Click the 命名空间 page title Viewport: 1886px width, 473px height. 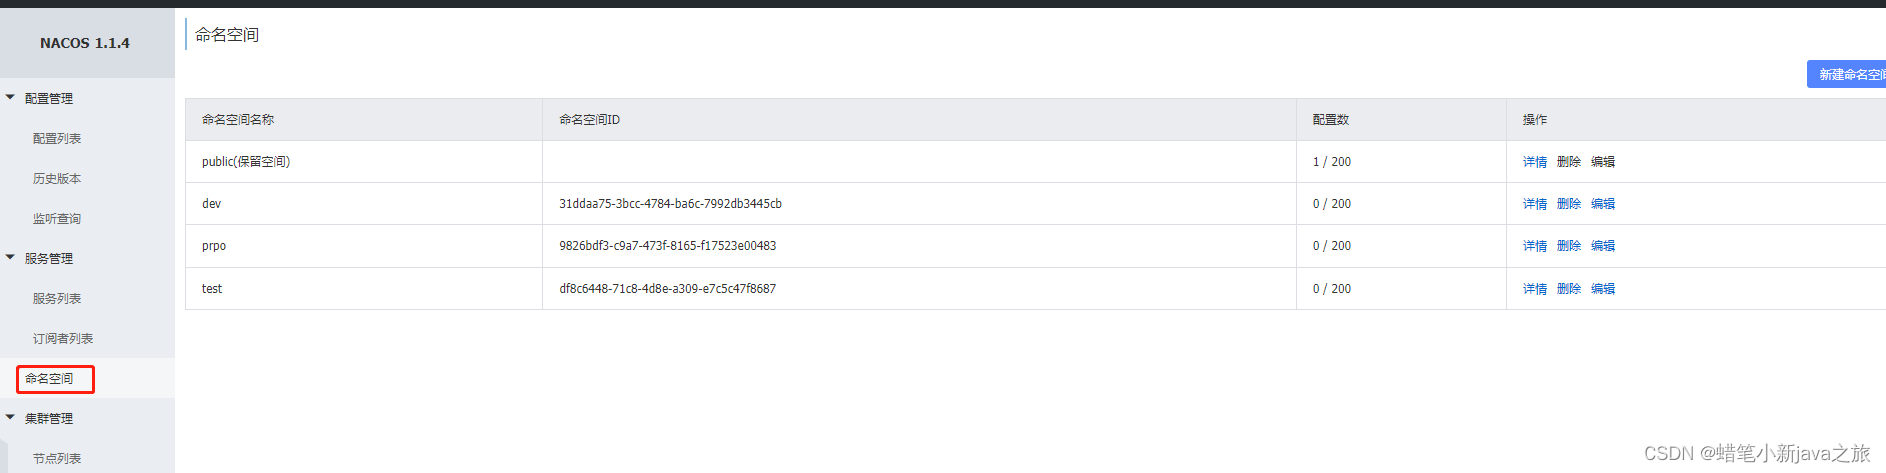coord(227,35)
